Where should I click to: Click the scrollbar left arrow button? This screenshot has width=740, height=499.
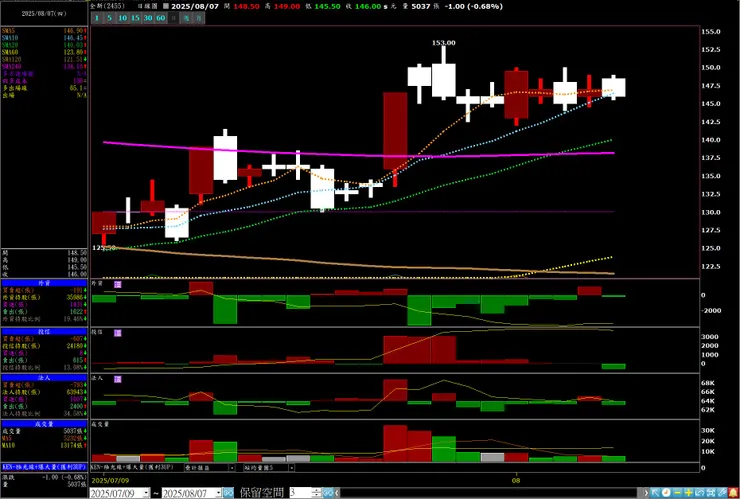pyautogui.click(x=336, y=493)
